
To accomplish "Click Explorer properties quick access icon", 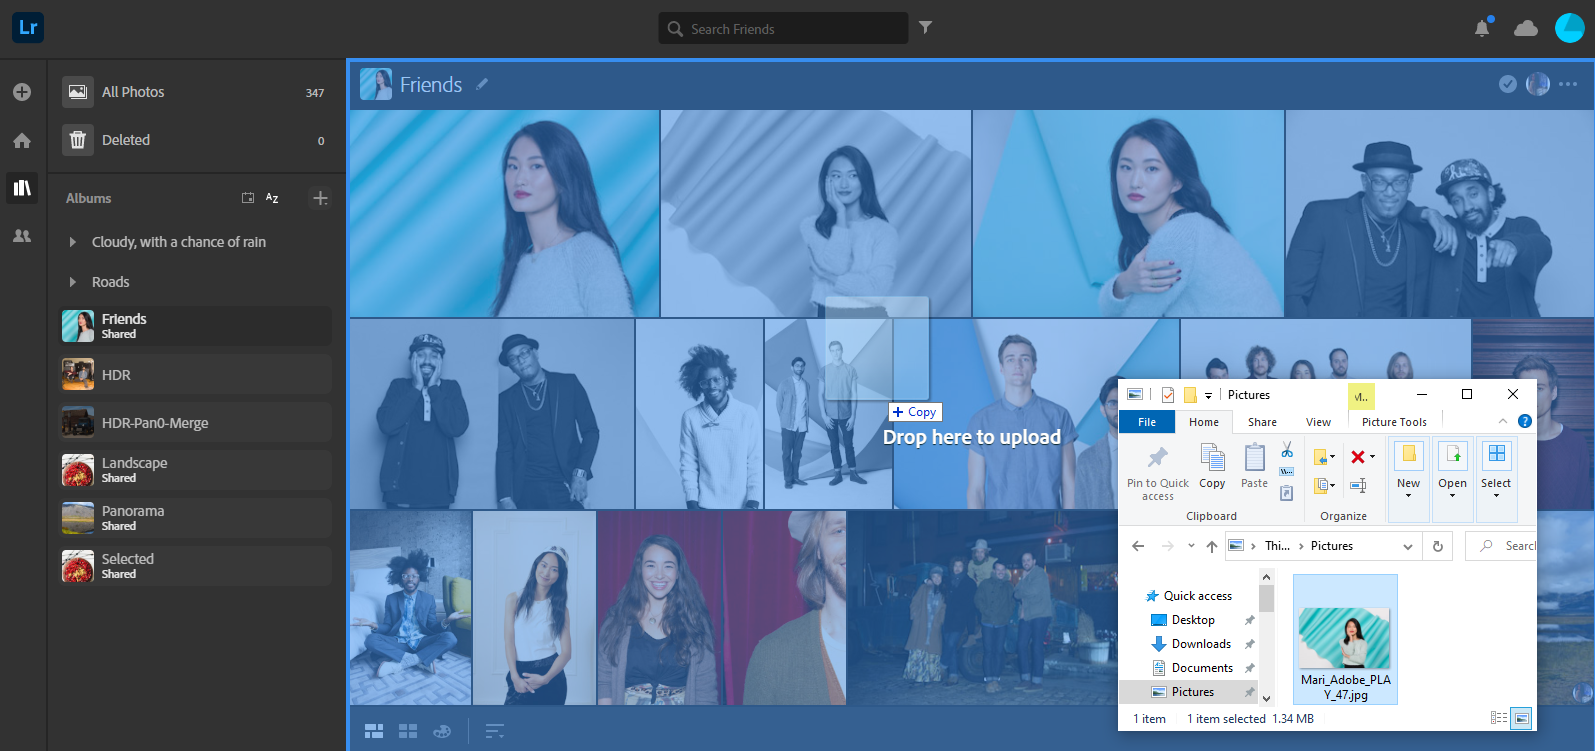I will (x=1167, y=394).
